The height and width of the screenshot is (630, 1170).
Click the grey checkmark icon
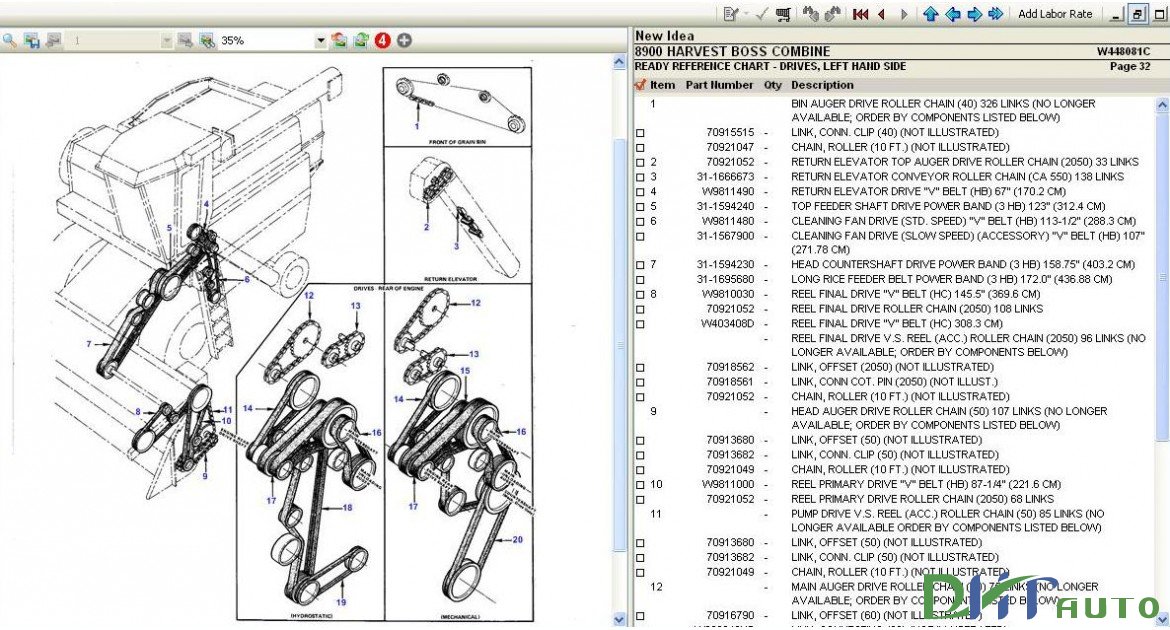(x=762, y=13)
